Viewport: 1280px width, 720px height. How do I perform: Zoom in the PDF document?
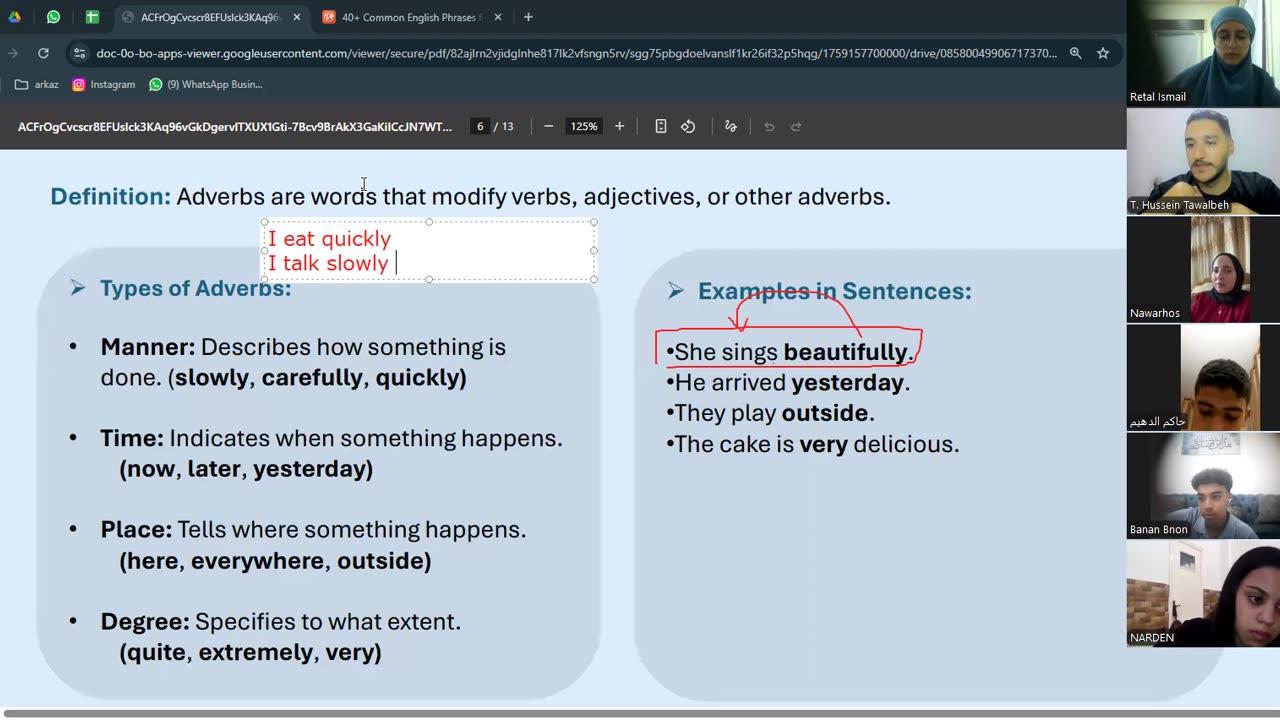[x=620, y=127]
